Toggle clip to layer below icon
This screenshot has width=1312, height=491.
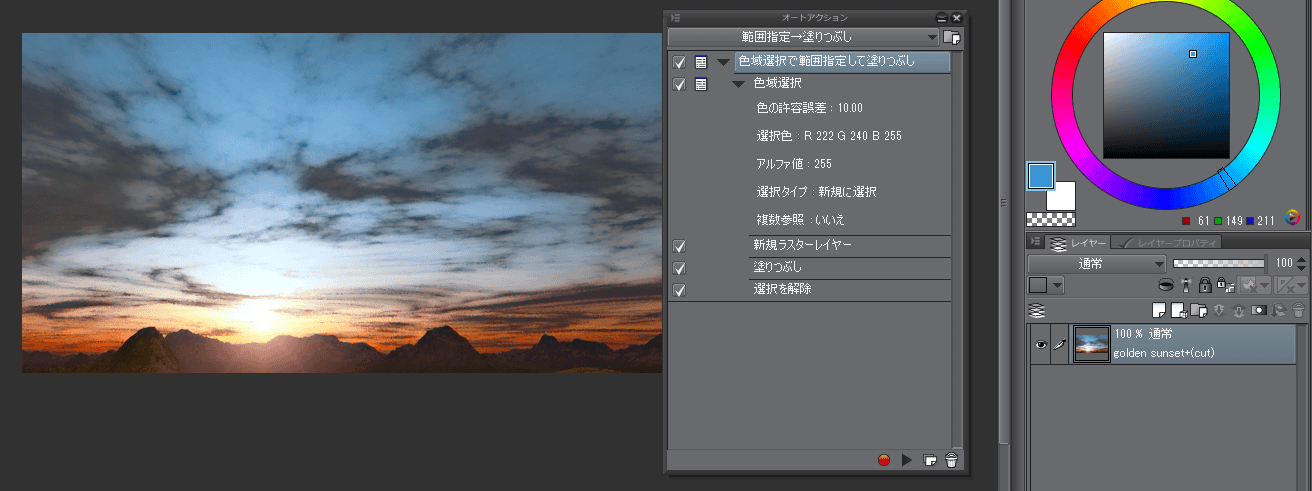pyautogui.click(x=1166, y=285)
